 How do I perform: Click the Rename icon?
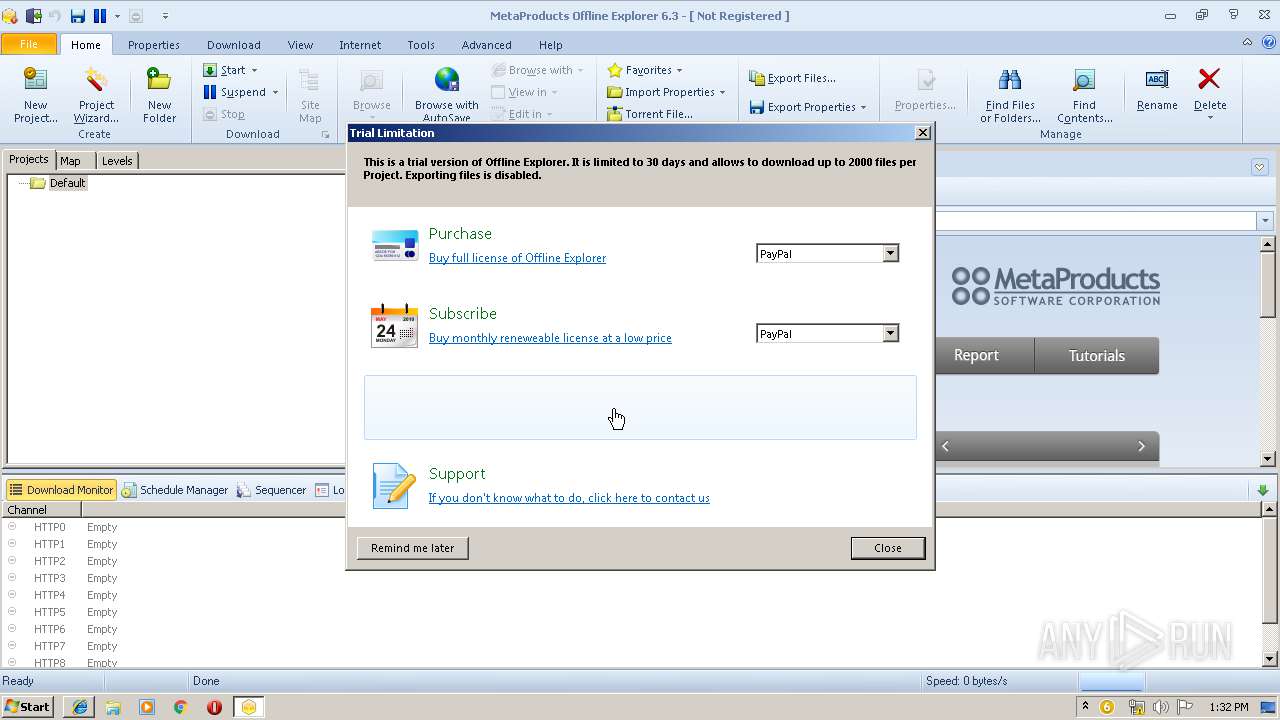pos(1157,79)
